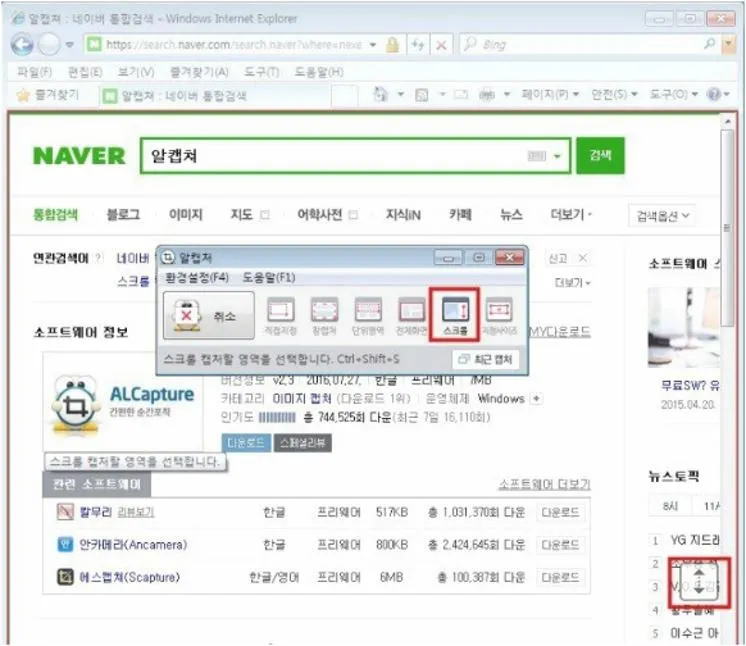Click the blue Help question mark icon
The height and width of the screenshot is (646, 746).
point(714,94)
